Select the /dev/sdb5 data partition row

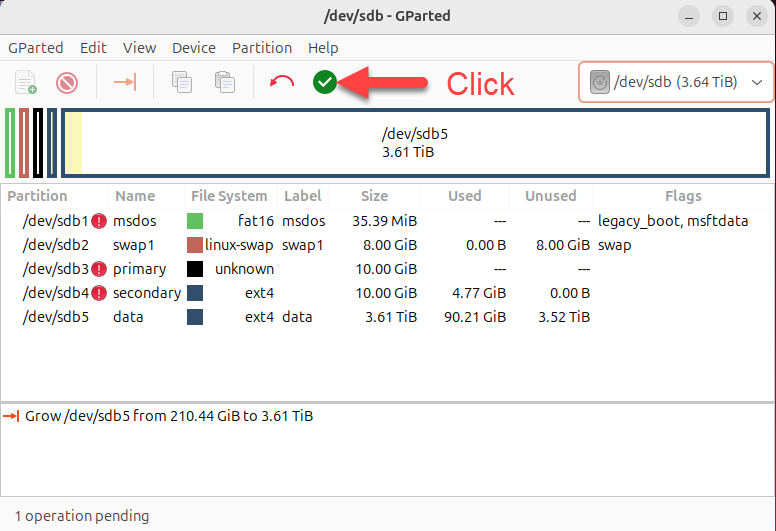pos(300,317)
